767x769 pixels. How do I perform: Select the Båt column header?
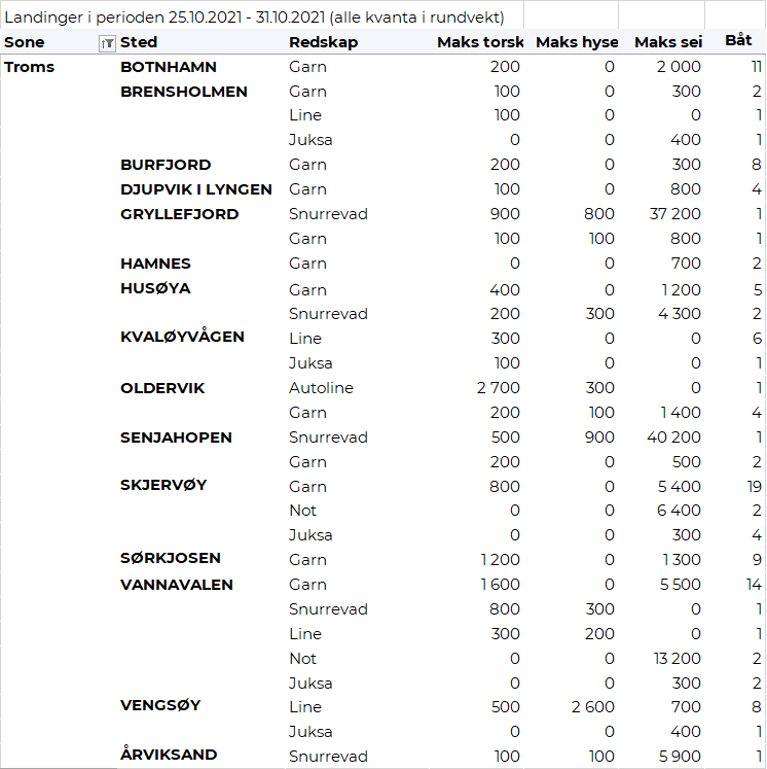tap(738, 42)
